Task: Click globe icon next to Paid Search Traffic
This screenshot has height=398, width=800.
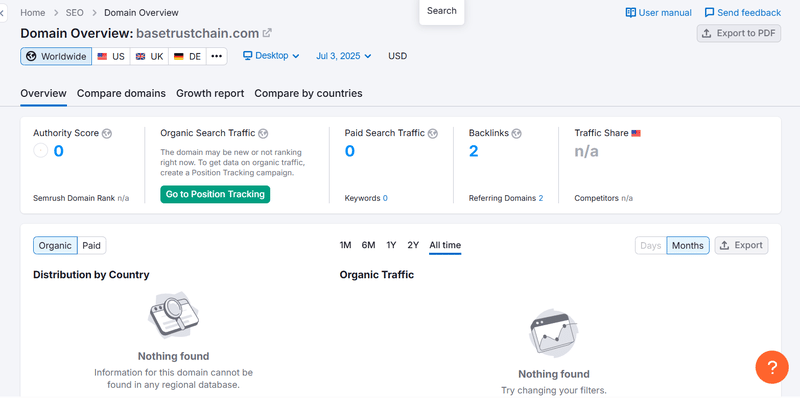Action: tap(433, 134)
